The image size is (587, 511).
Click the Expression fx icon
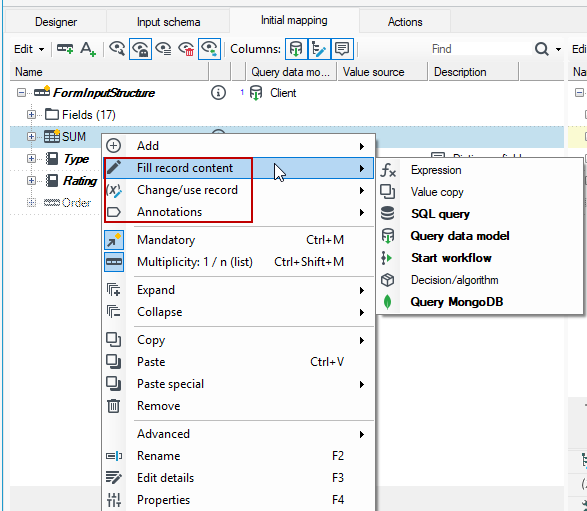coord(388,170)
